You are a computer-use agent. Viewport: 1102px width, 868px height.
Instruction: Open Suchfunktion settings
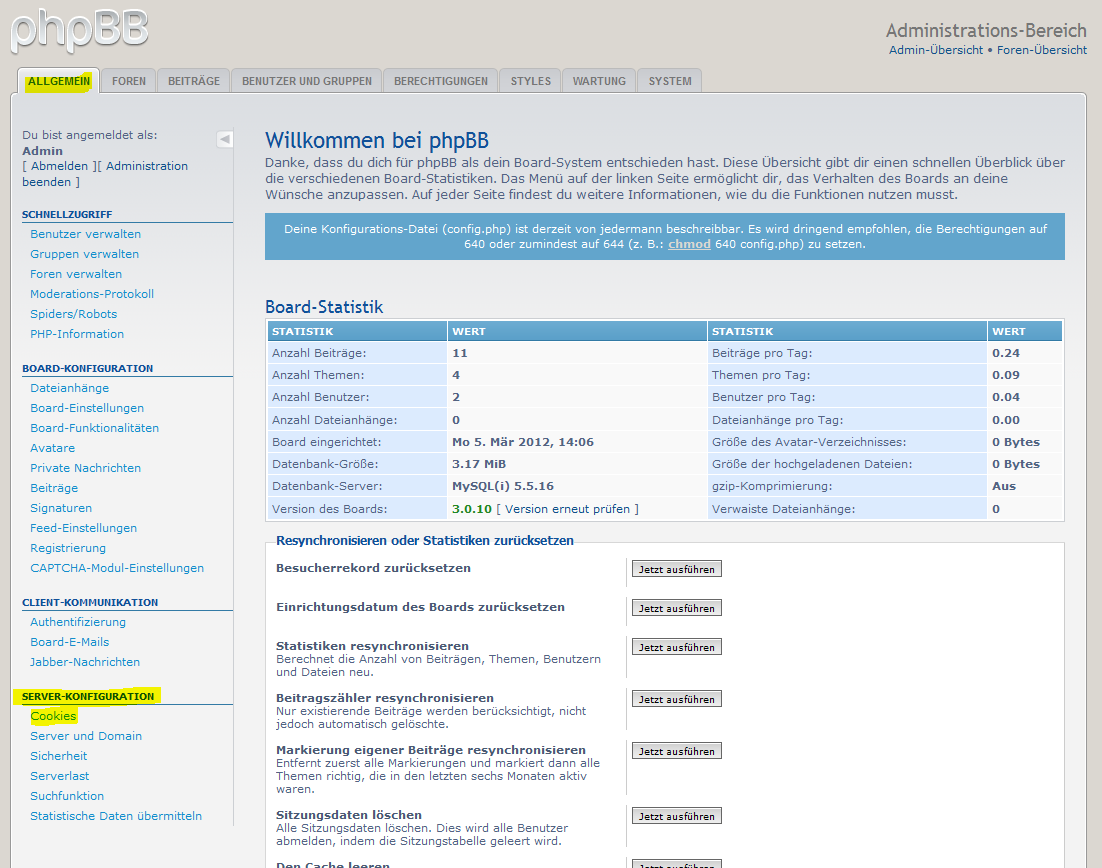67,796
